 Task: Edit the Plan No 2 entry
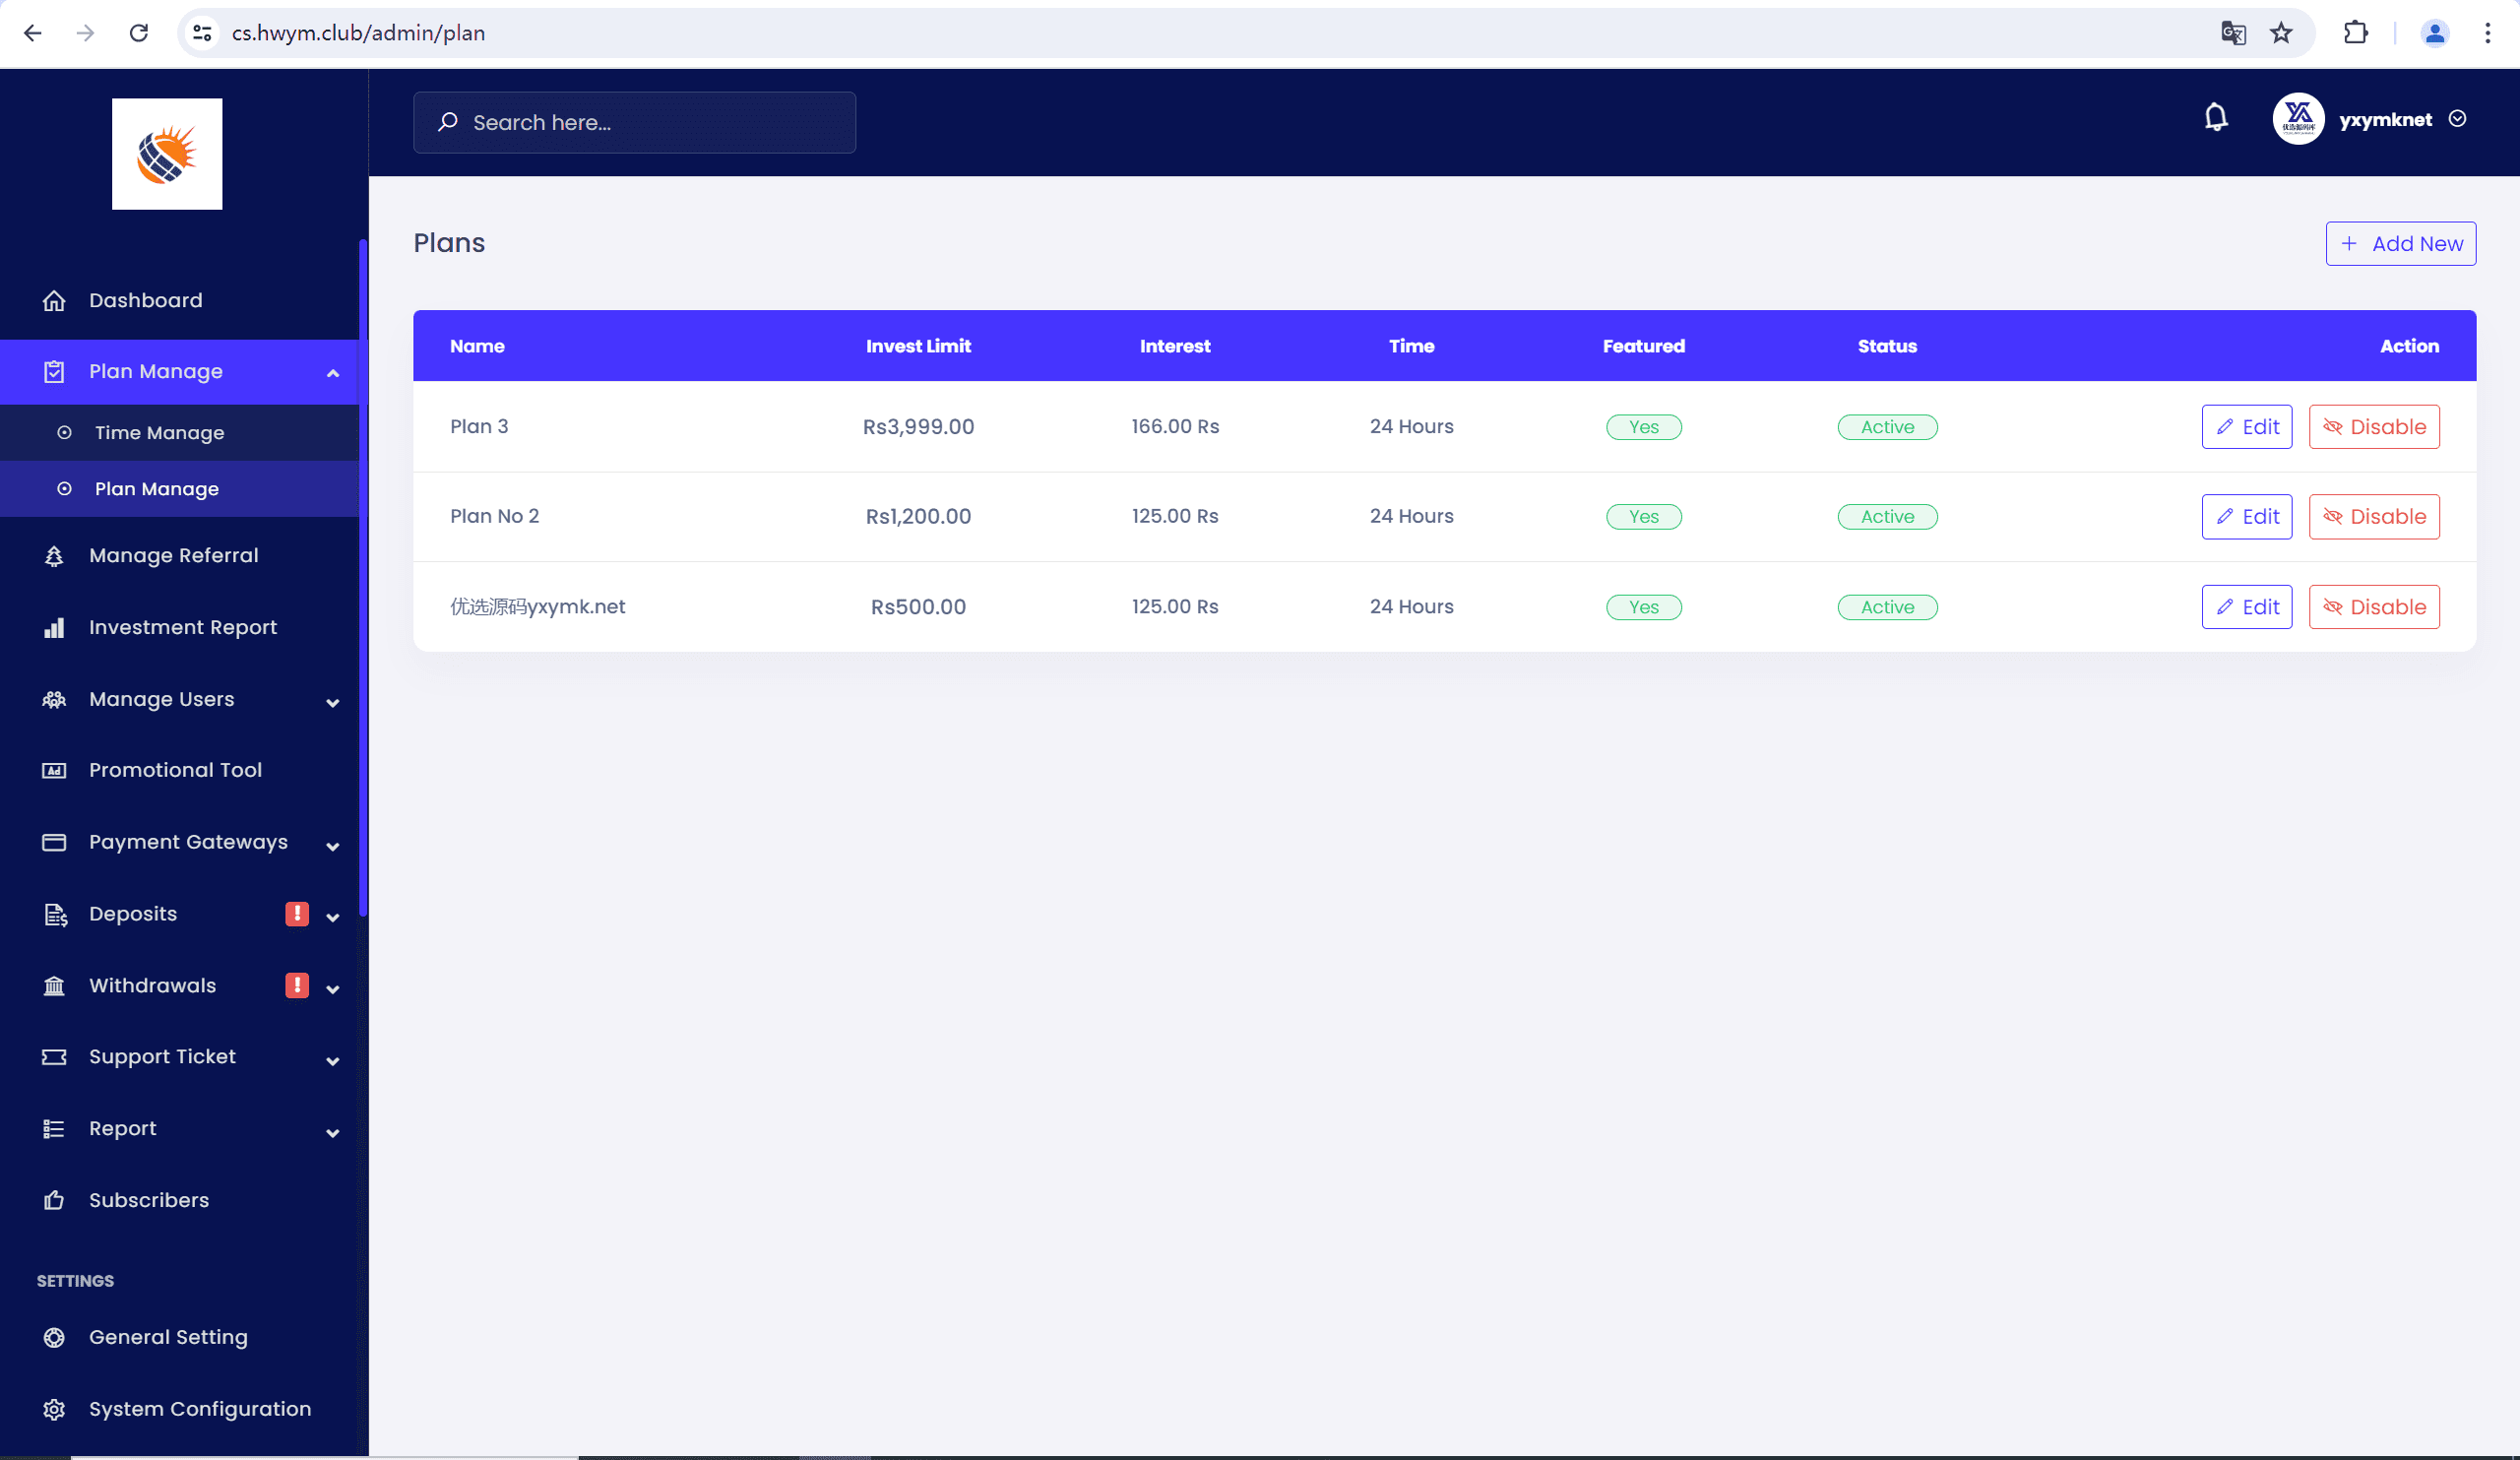pos(2246,517)
